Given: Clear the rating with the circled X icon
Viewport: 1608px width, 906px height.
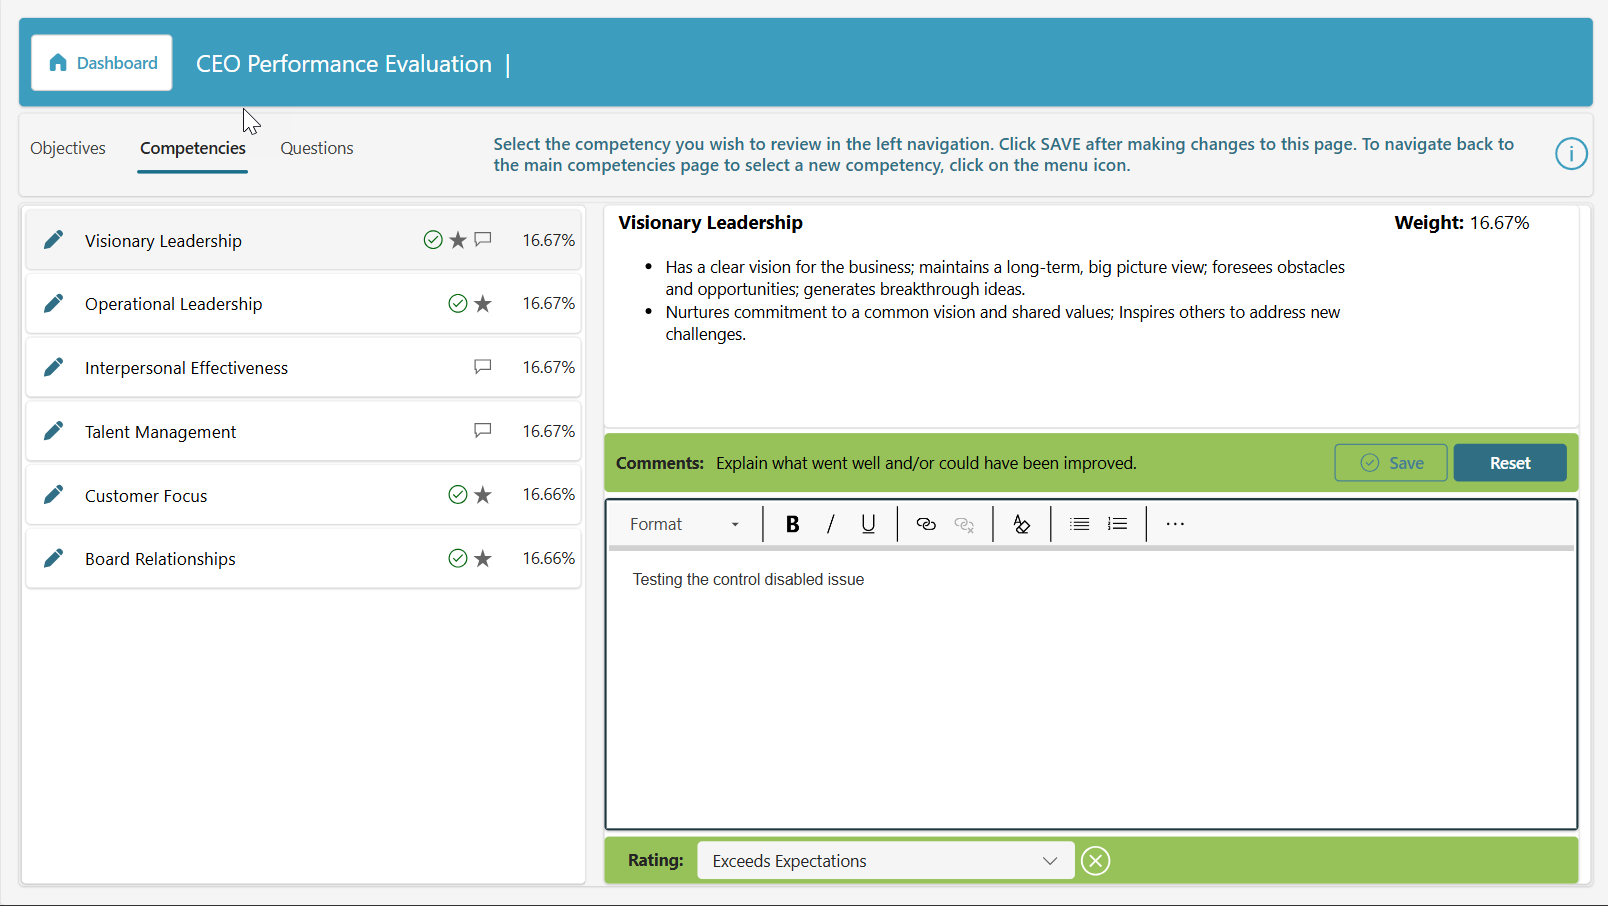Looking at the screenshot, I should point(1096,861).
